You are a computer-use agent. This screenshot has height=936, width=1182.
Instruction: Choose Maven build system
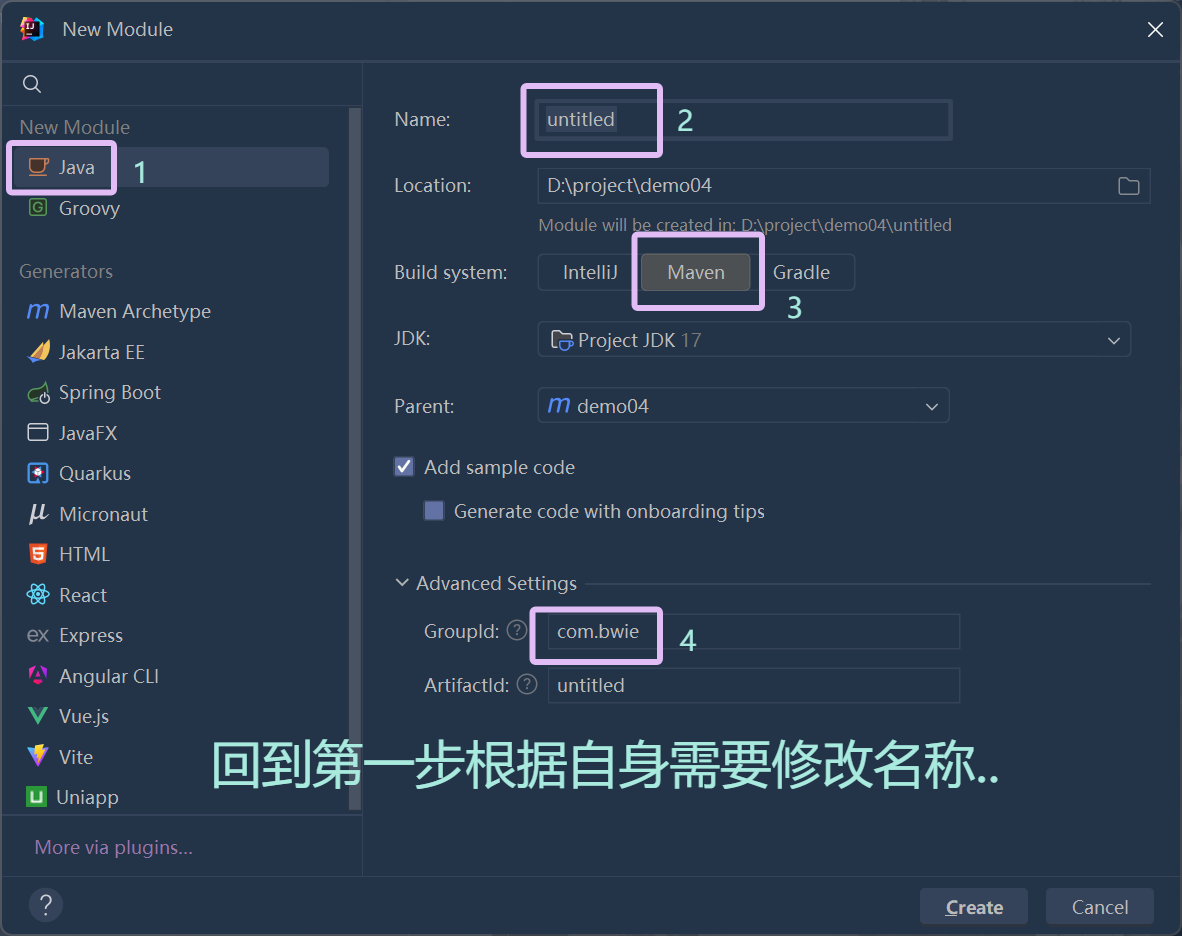tap(696, 272)
